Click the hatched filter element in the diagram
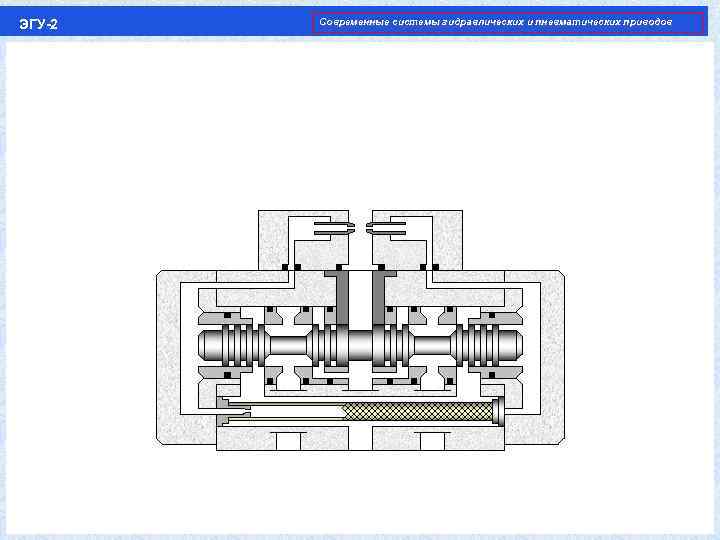Screen dimensions: 720x540 click(418, 411)
